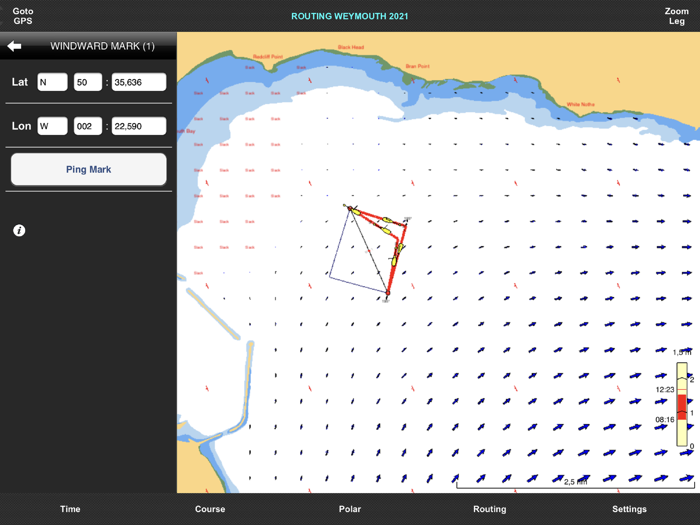Click the info icon in left panel

[19, 231]
